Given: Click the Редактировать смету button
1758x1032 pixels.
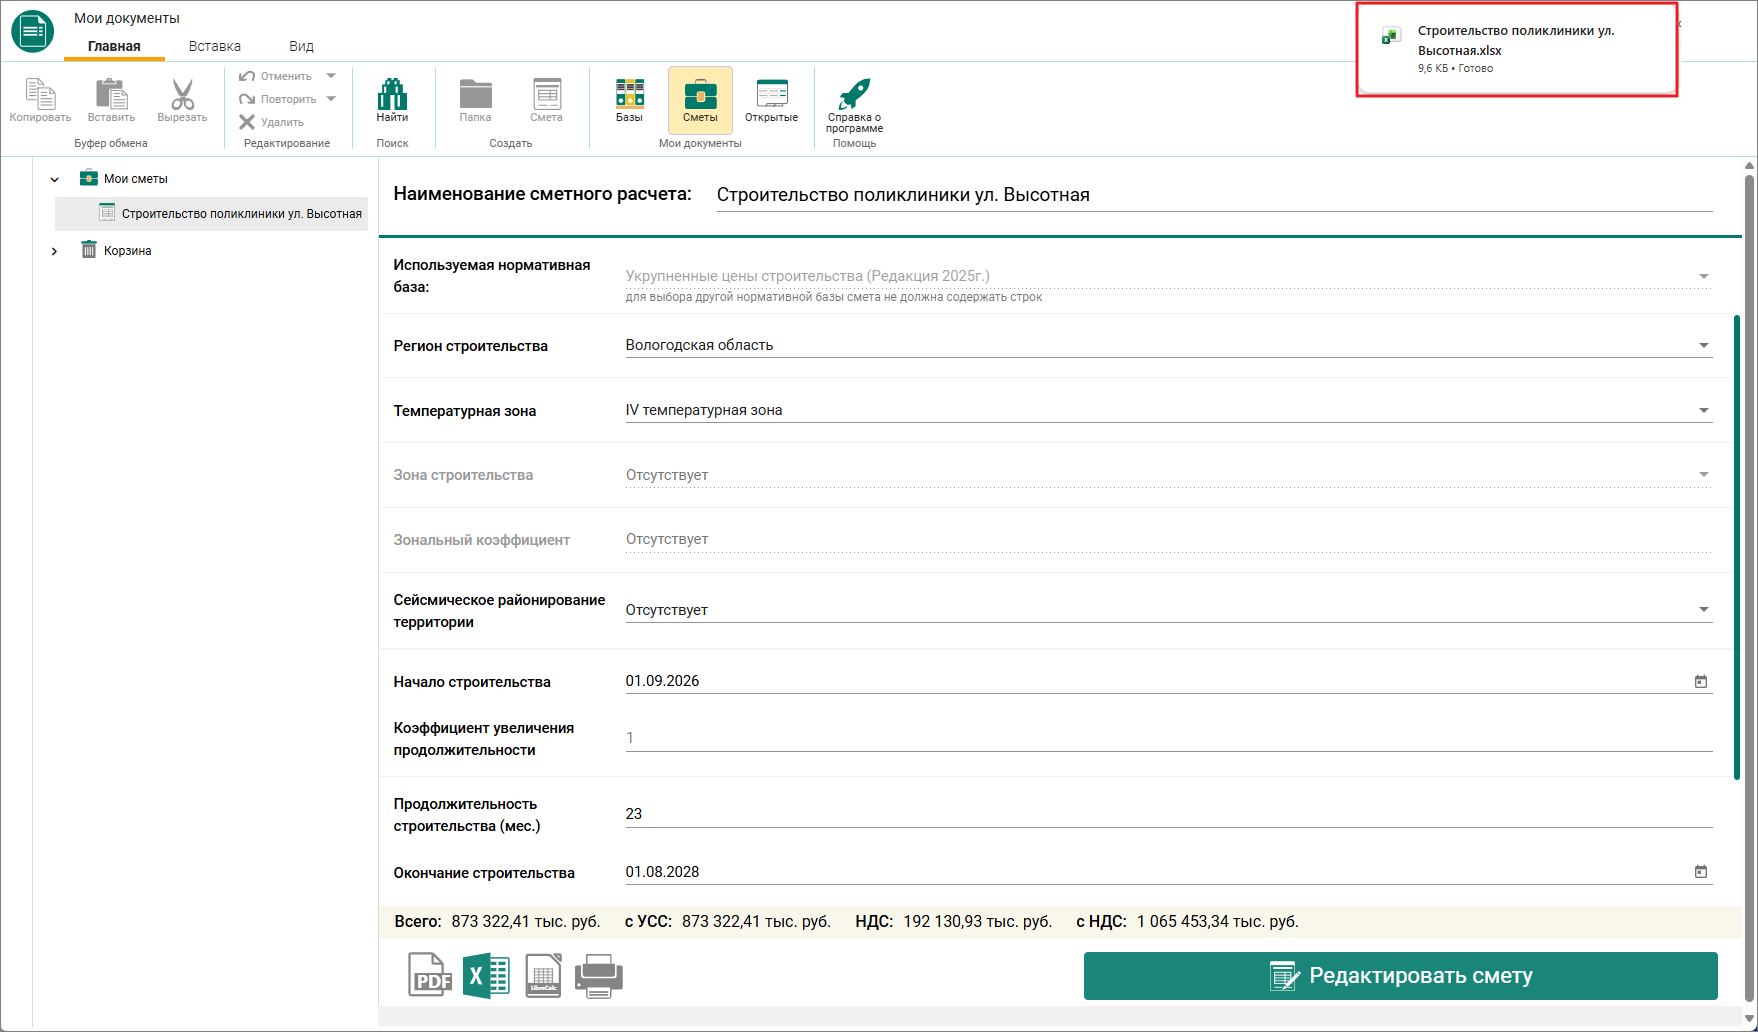Looking at the screenshot, I should 1400,976.
